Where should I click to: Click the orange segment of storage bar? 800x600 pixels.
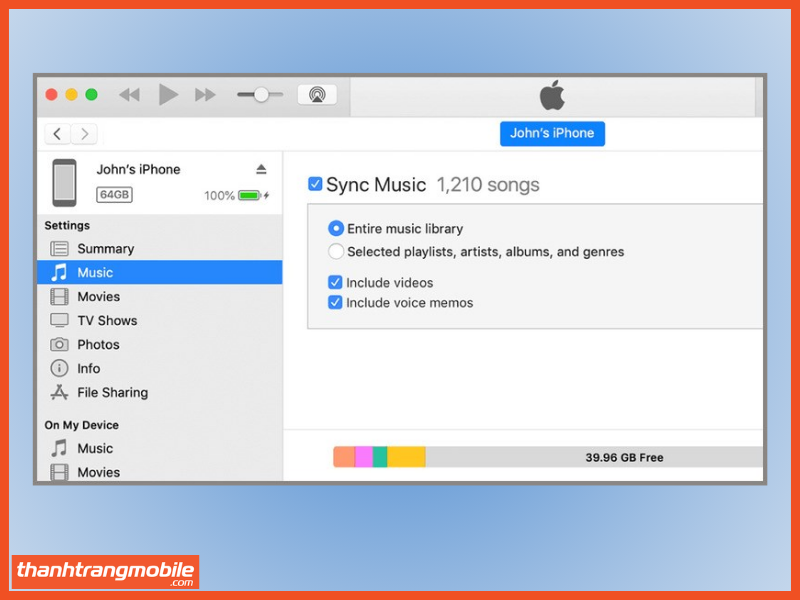point(344,457)
